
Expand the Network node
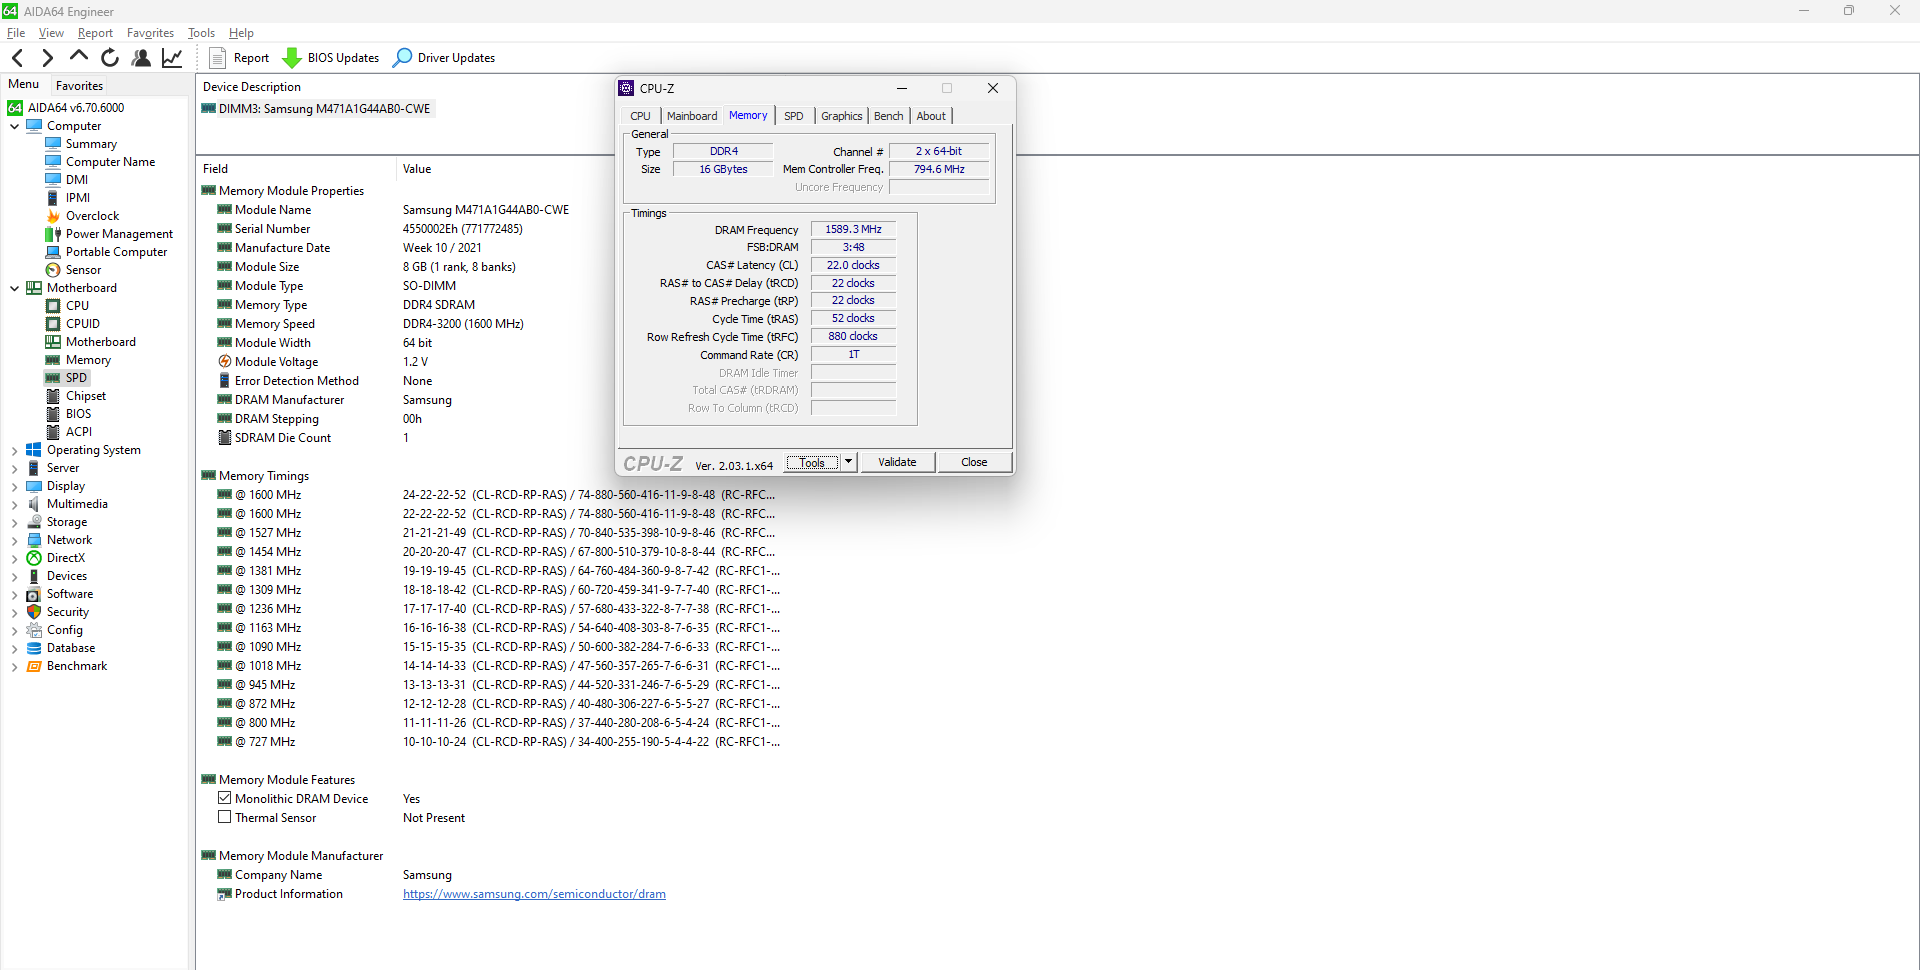pyautogui.click(x=14, y=540)
